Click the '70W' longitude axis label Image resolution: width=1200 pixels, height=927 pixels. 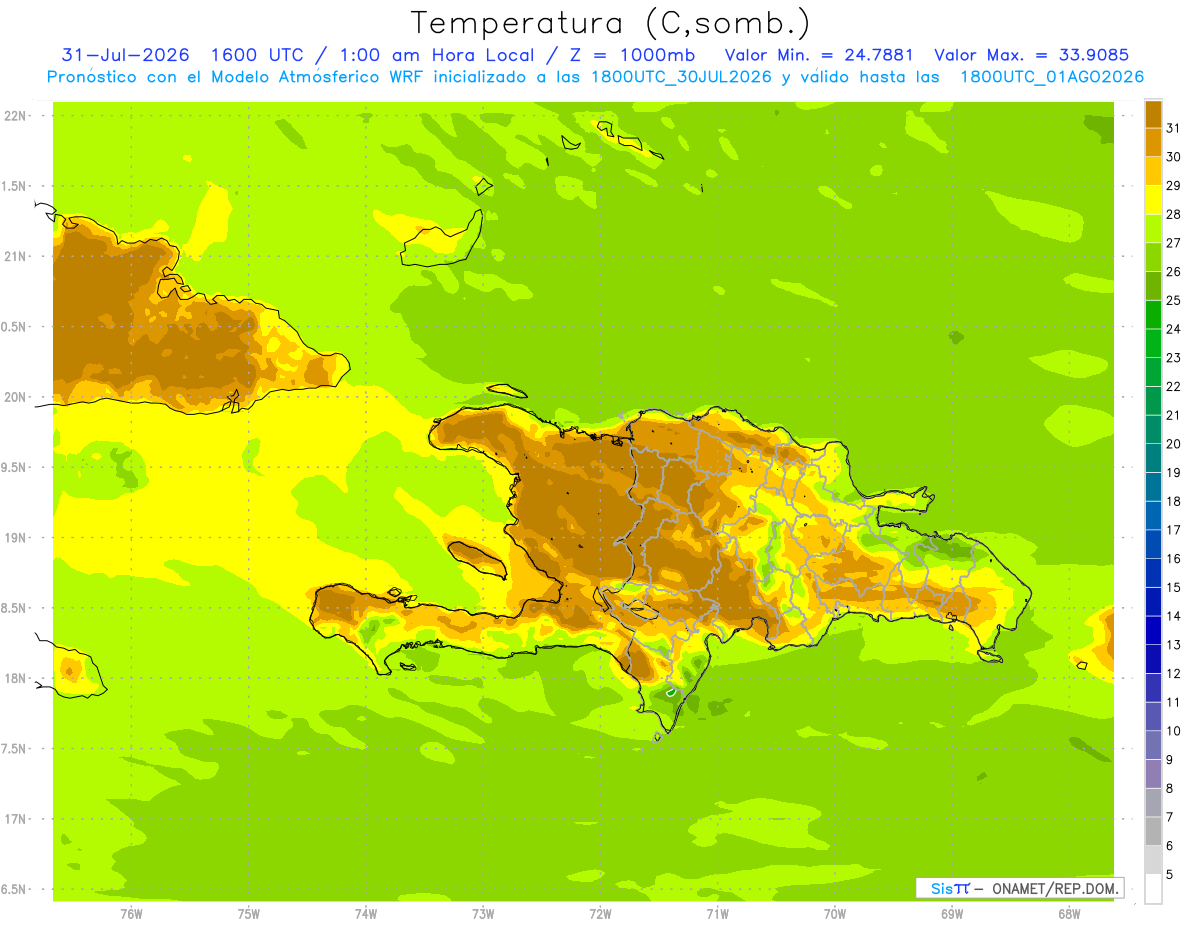pos(835,914)
